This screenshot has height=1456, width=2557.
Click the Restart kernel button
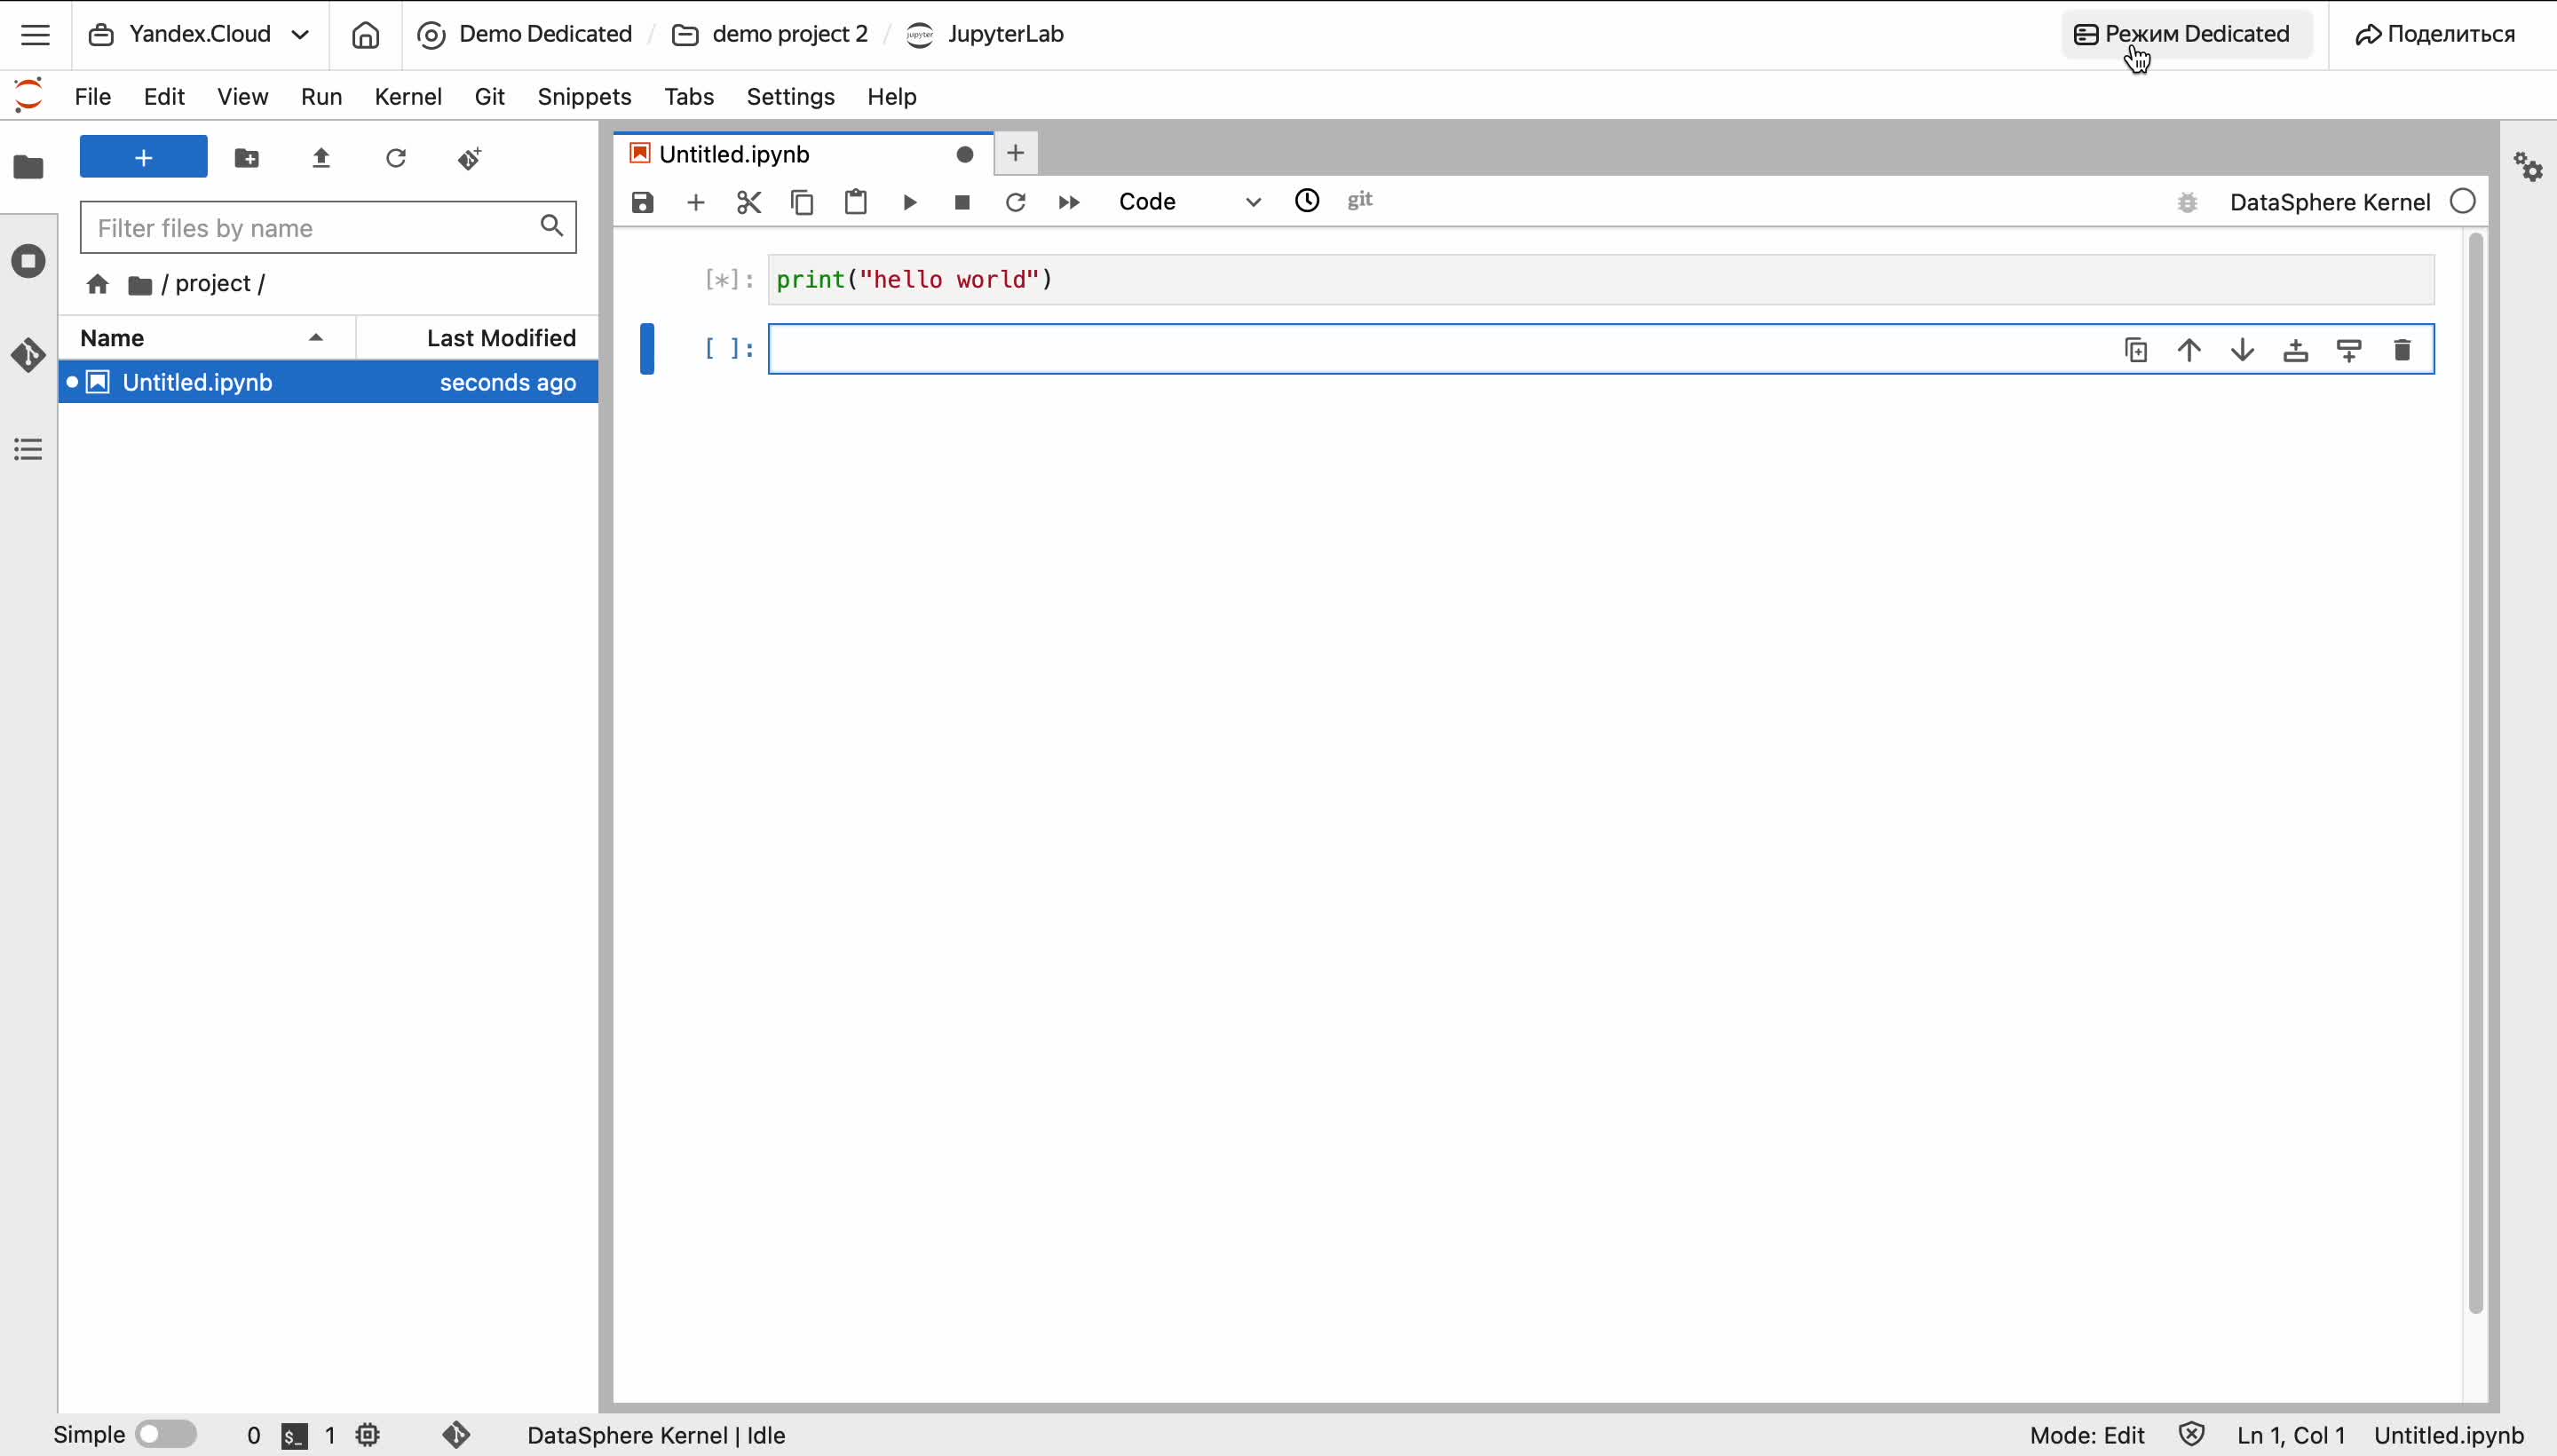[x=1015, y=201]
